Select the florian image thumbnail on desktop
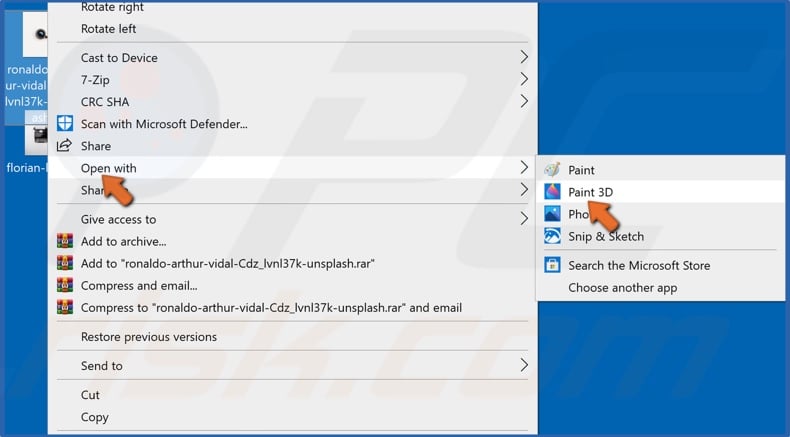This screenshot has height=437, width=790. (x=36, y=140)
